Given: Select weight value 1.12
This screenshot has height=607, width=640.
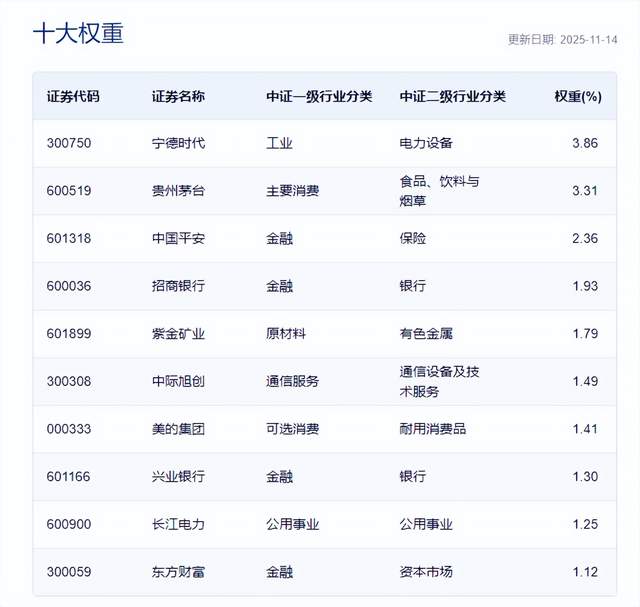Looking at the screenshot, I should pos(585,572).
